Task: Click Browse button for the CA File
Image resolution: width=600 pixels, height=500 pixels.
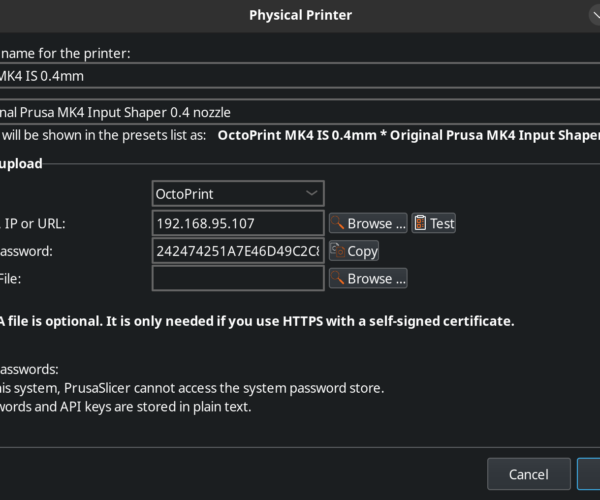Action: pos(368,279)
